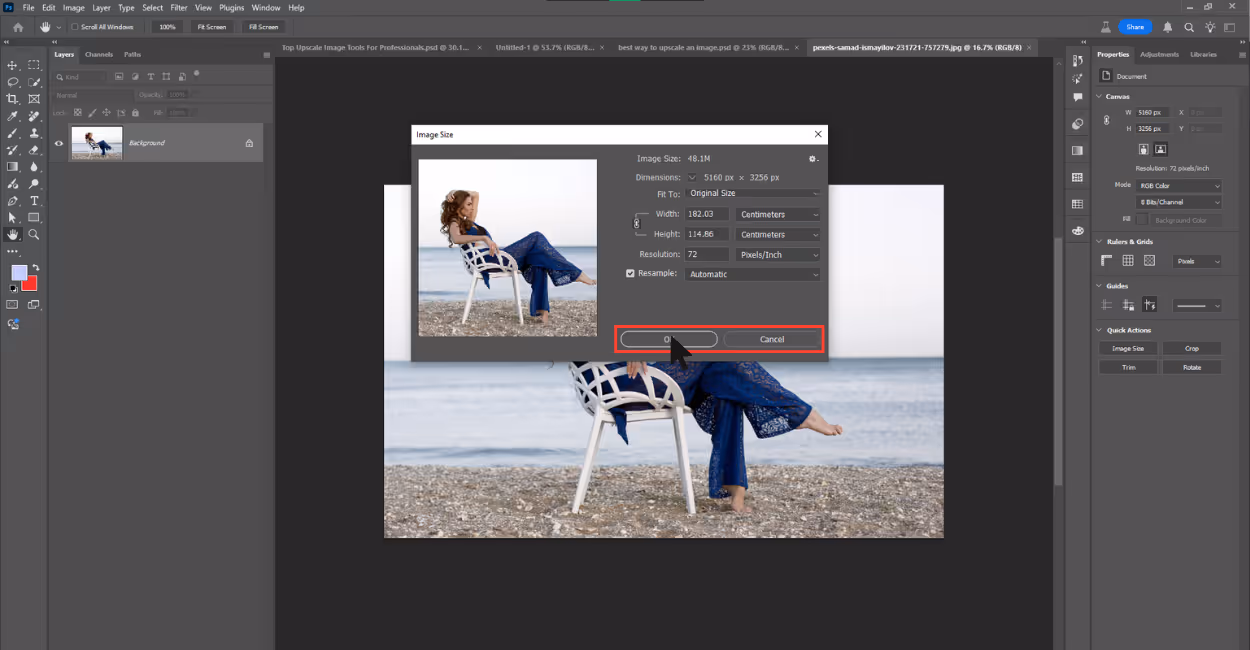Select the Zoom tool
This screenshot has height=650, width=1250.
pos(34,235)
